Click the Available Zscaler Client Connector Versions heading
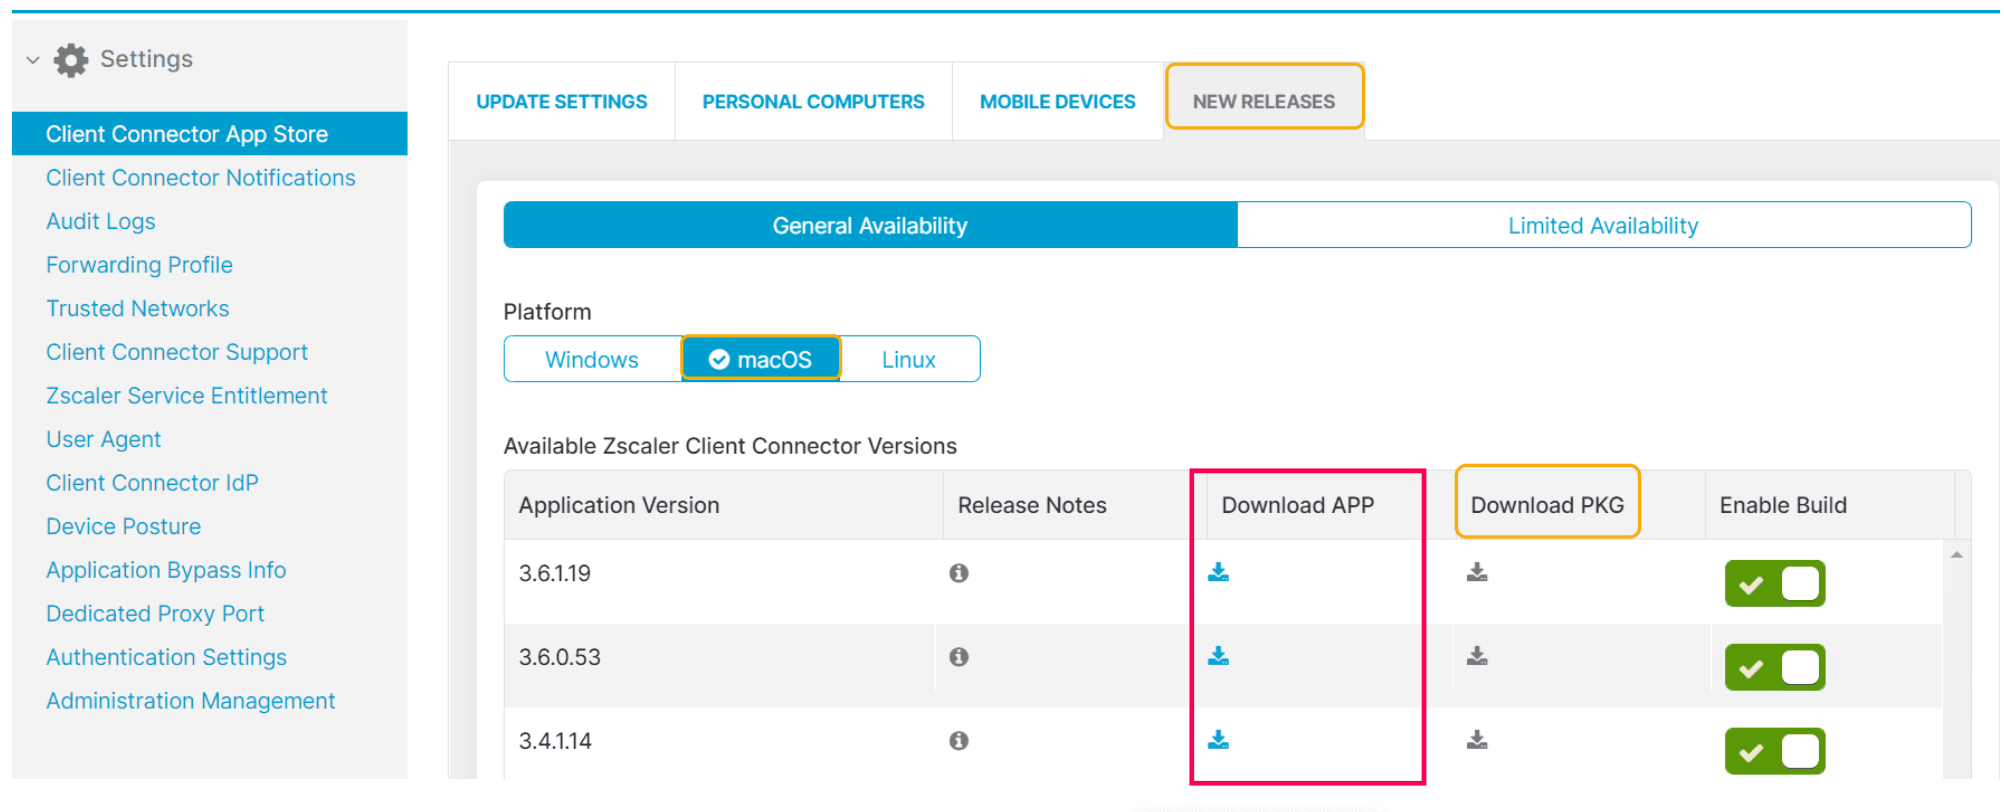This screenshot has height=812, width=2004. pos(730,446)
